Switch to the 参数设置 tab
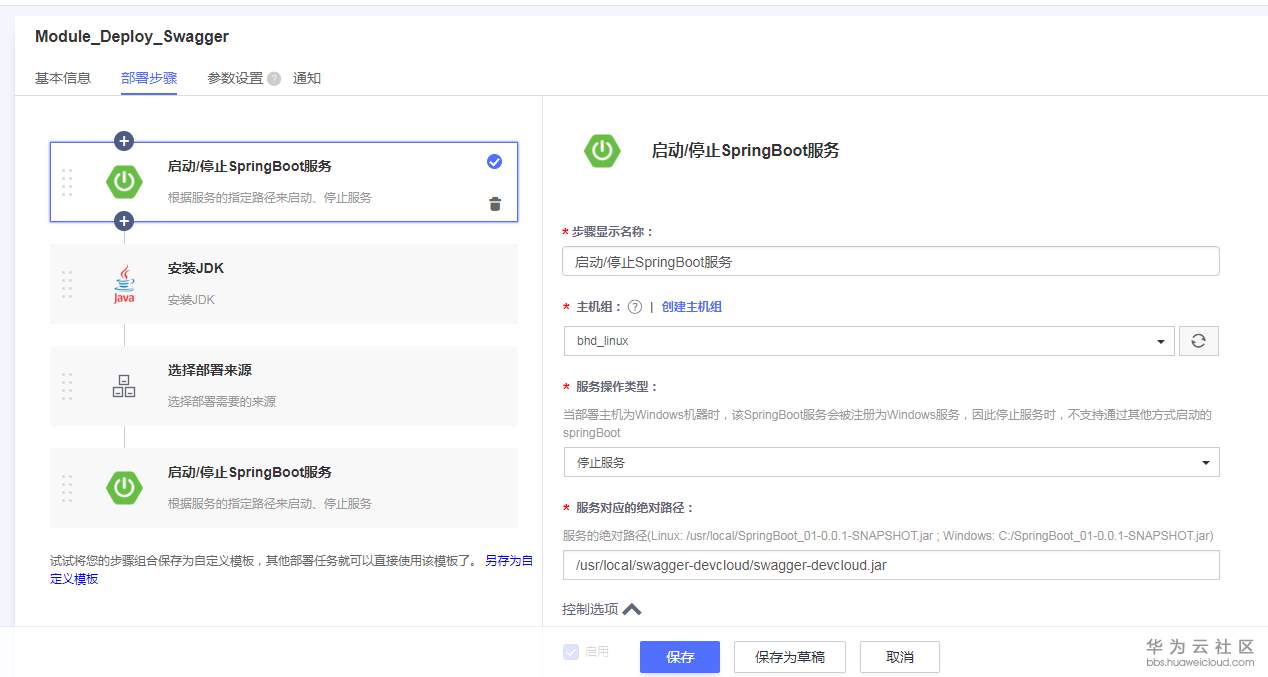1268x677 pixels. click(x=231, y=78)
